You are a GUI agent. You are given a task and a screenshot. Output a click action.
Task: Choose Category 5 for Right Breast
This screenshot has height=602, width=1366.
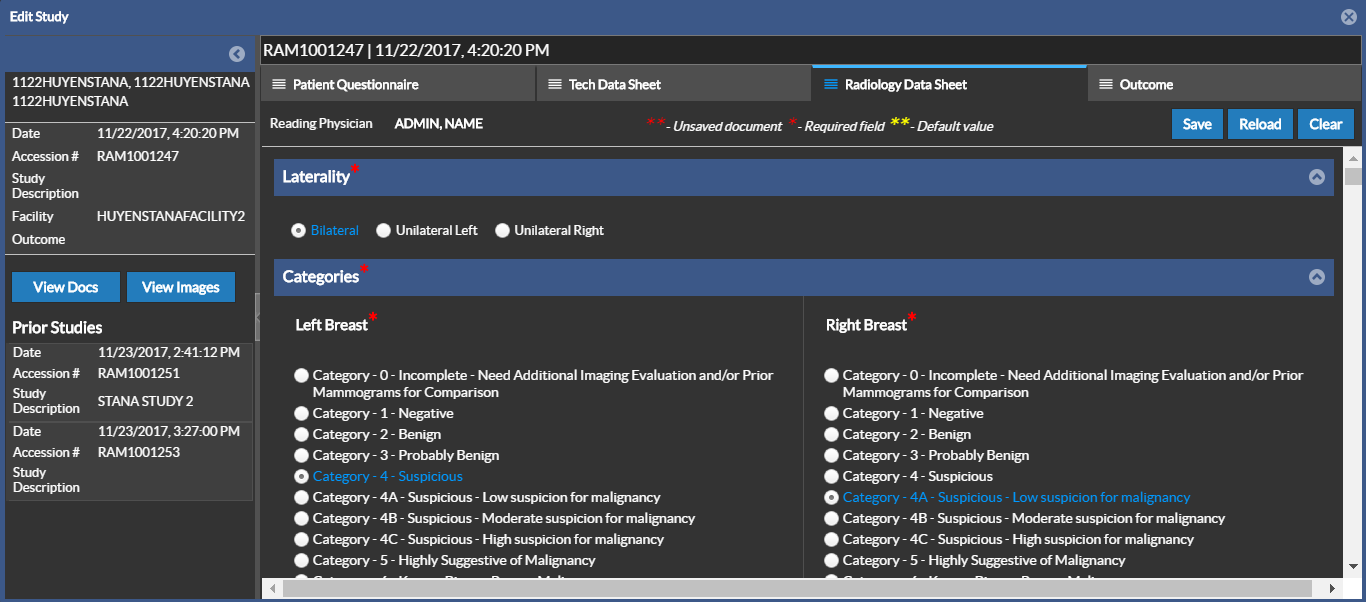click(x=831, y=561)
